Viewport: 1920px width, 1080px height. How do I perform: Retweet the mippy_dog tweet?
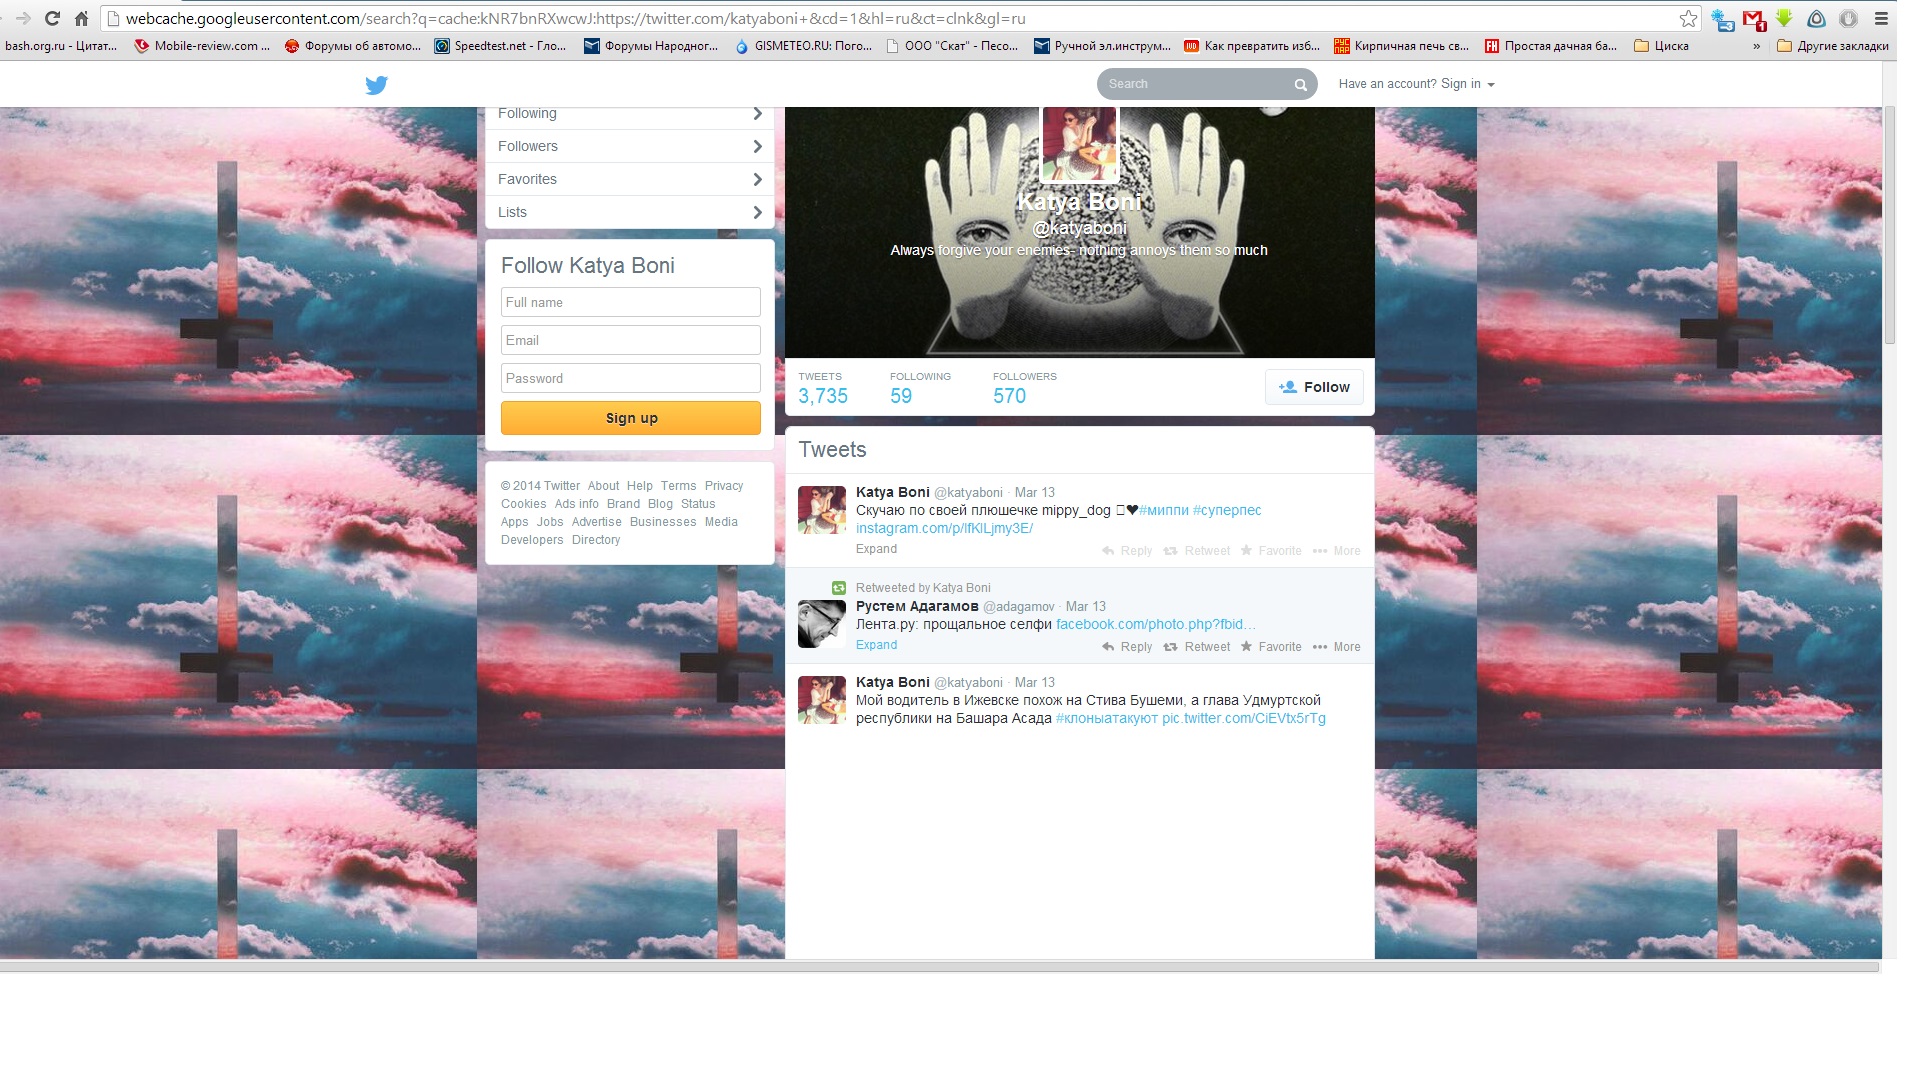(1197, 551)
